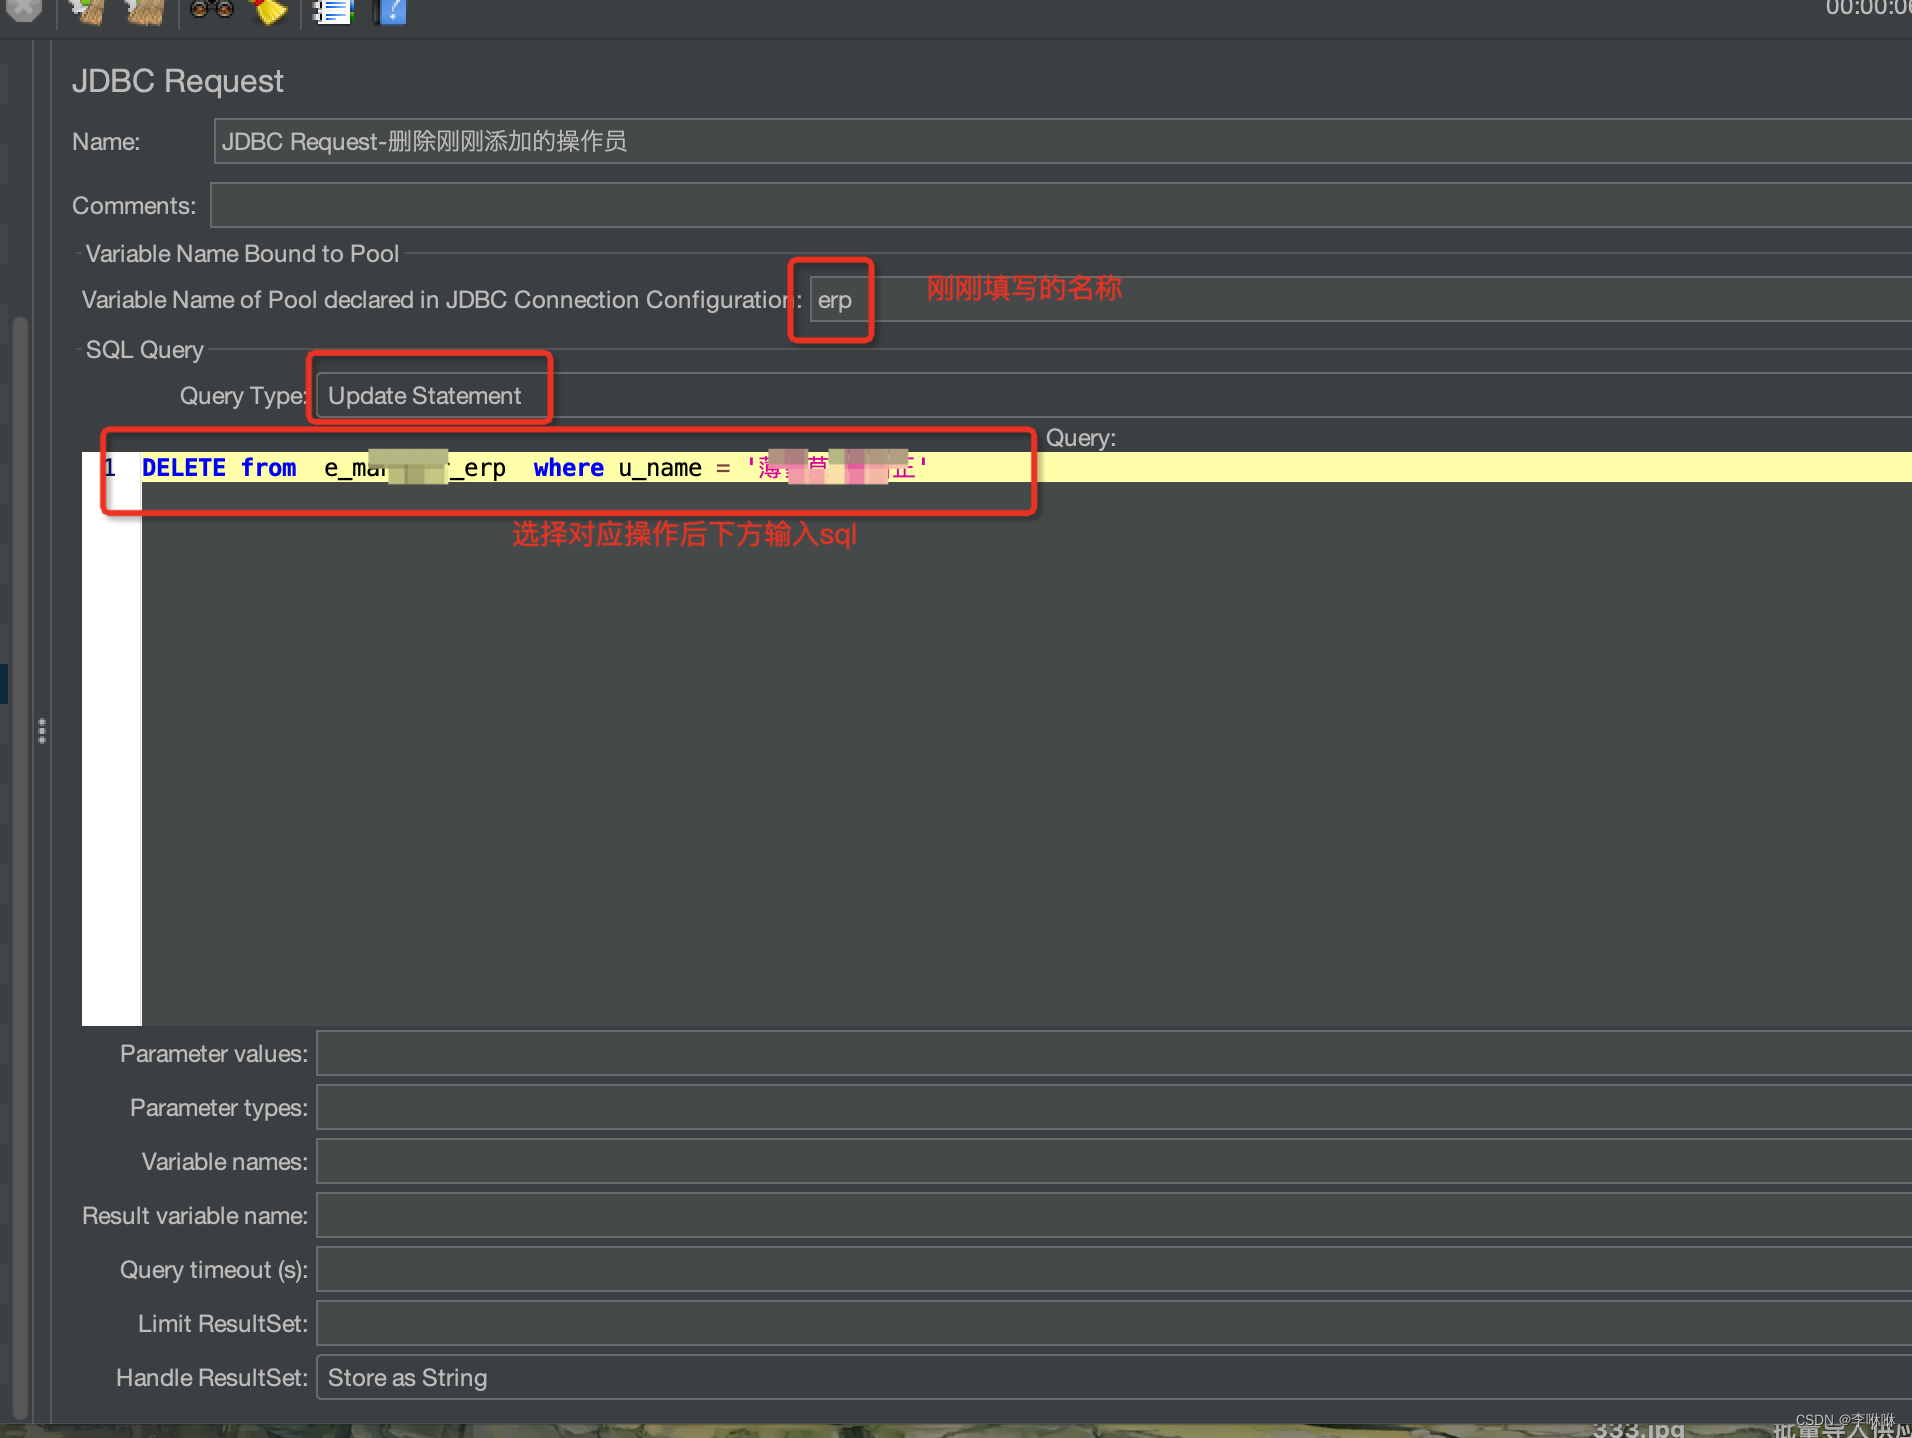Click into the Parameter types field
Screen dimensions: 1912x1438
tap(1114, 1107)
